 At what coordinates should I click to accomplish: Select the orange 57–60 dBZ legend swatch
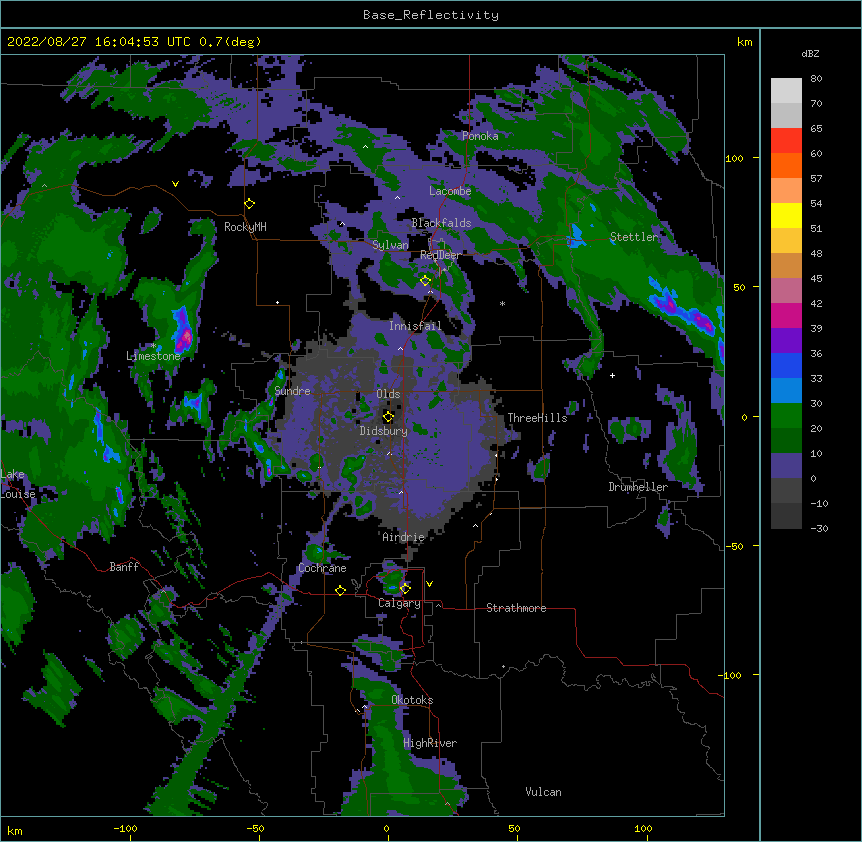786,165
